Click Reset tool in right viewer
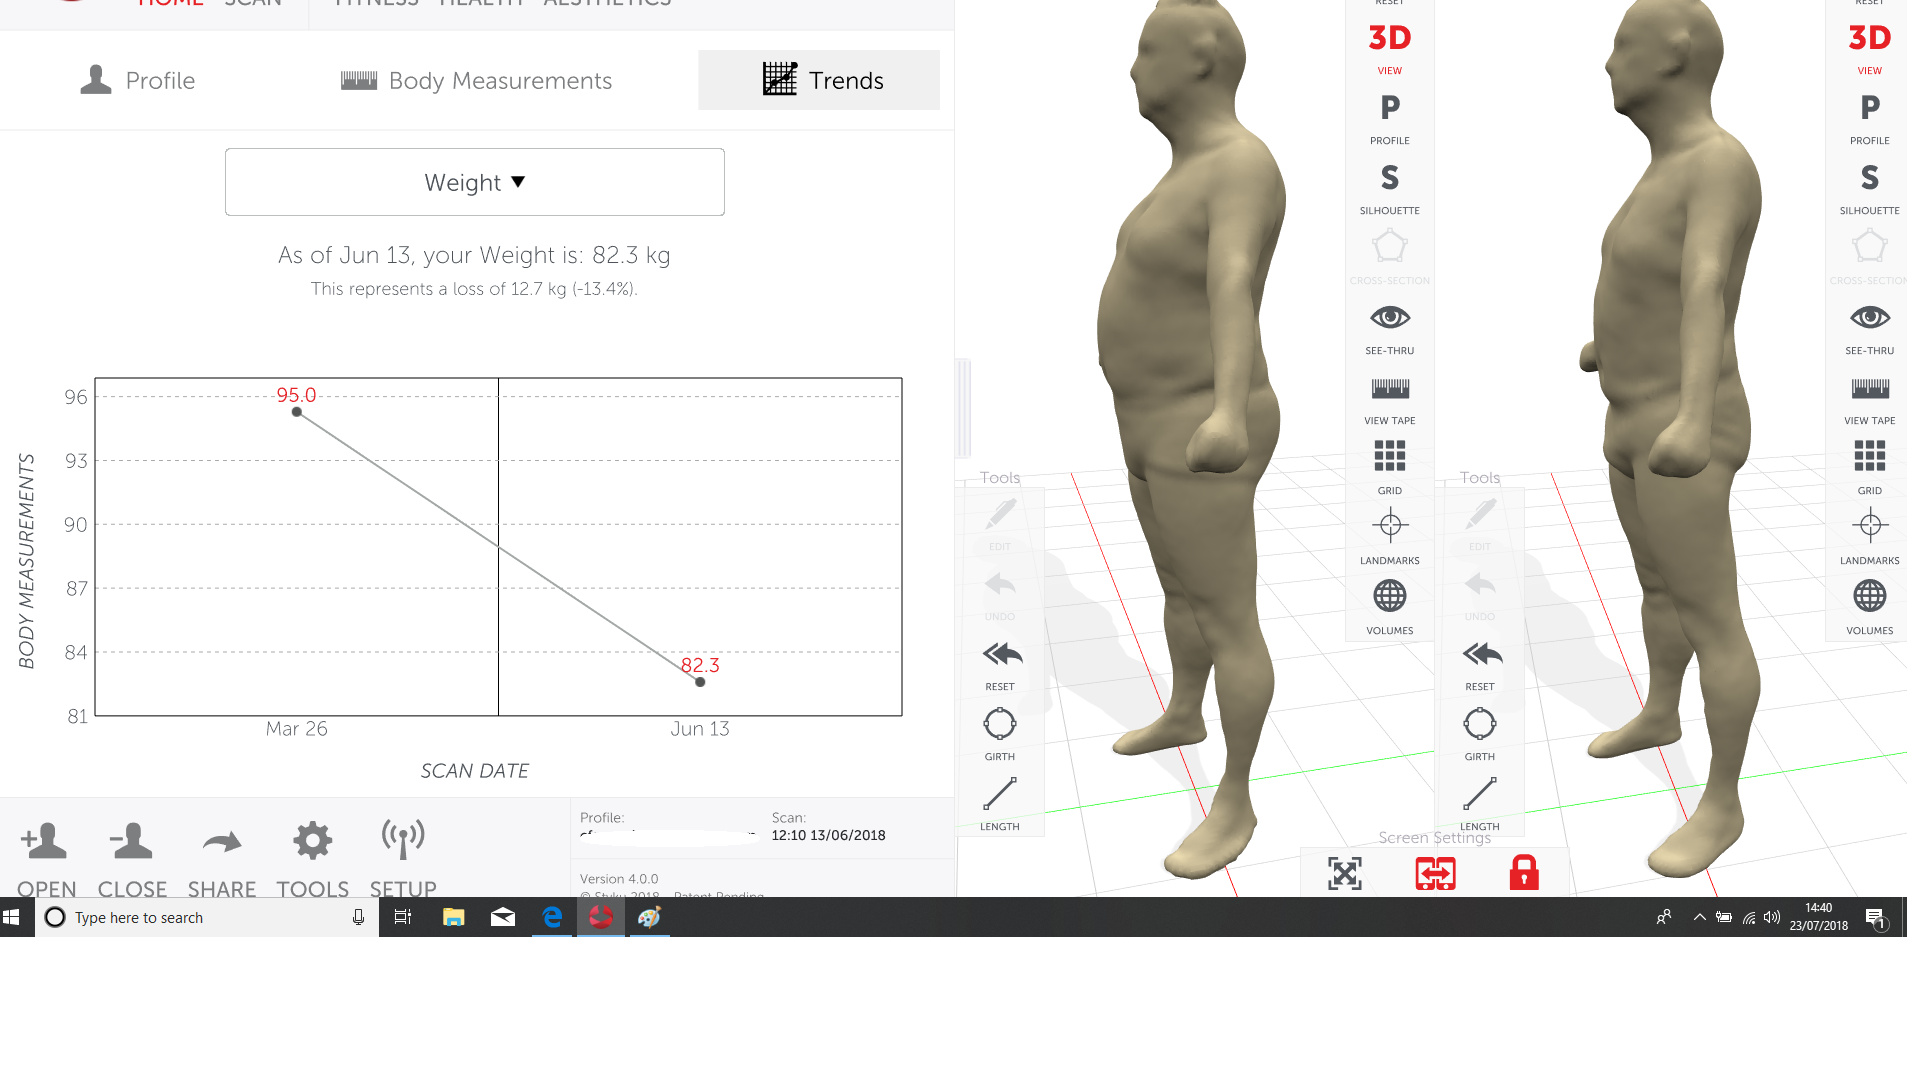 pos(1481,665)
